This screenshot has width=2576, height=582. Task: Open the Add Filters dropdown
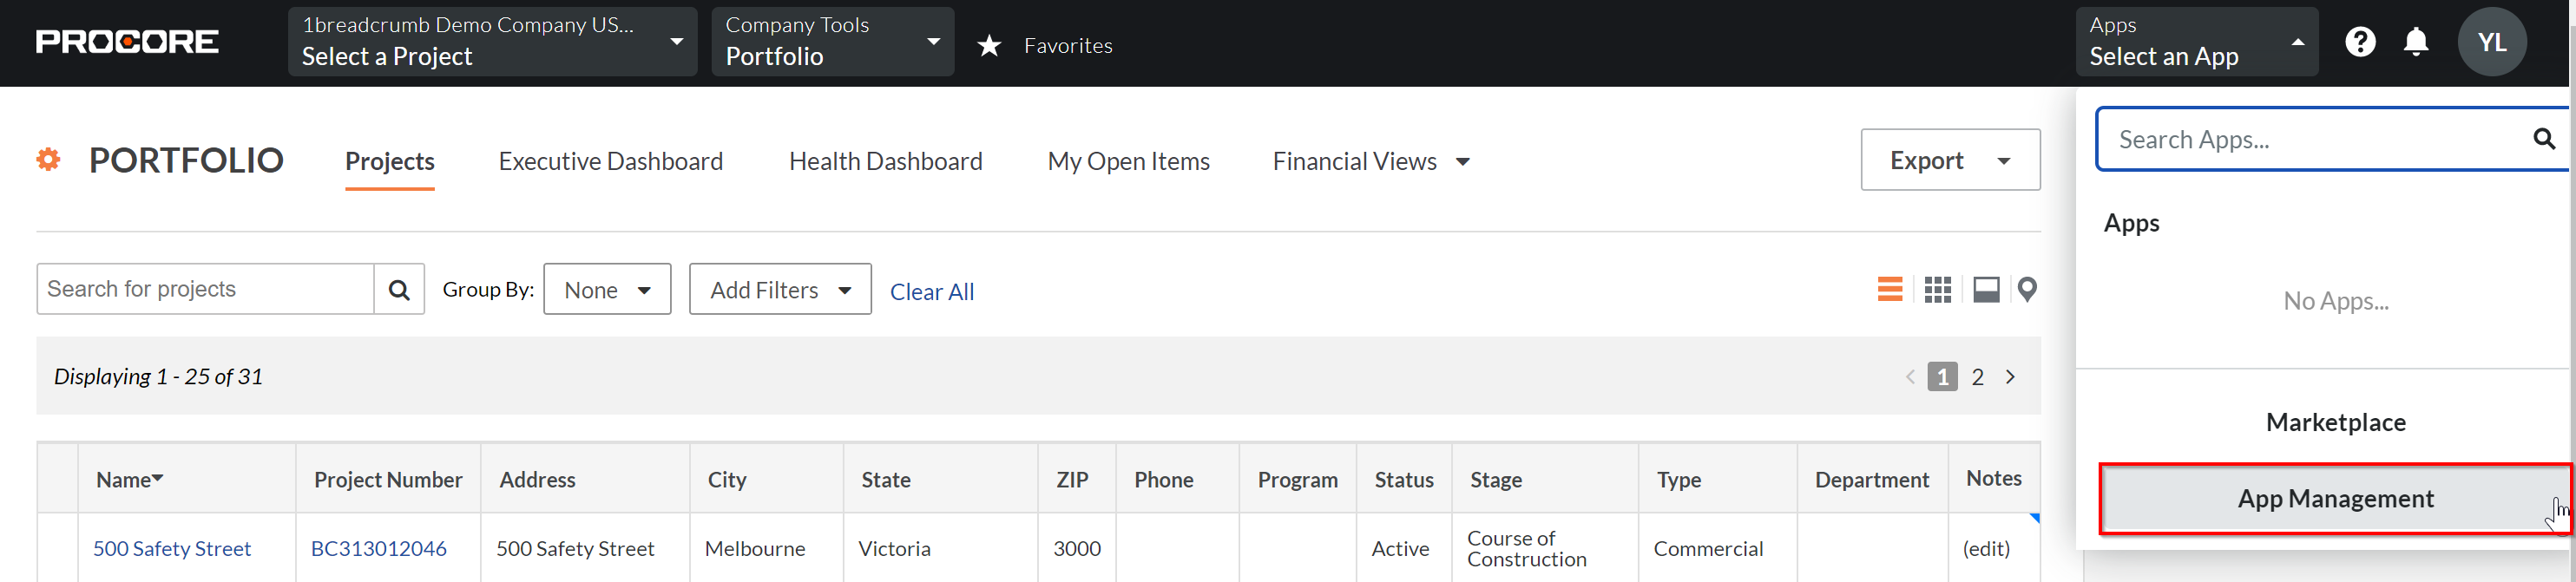780,289
